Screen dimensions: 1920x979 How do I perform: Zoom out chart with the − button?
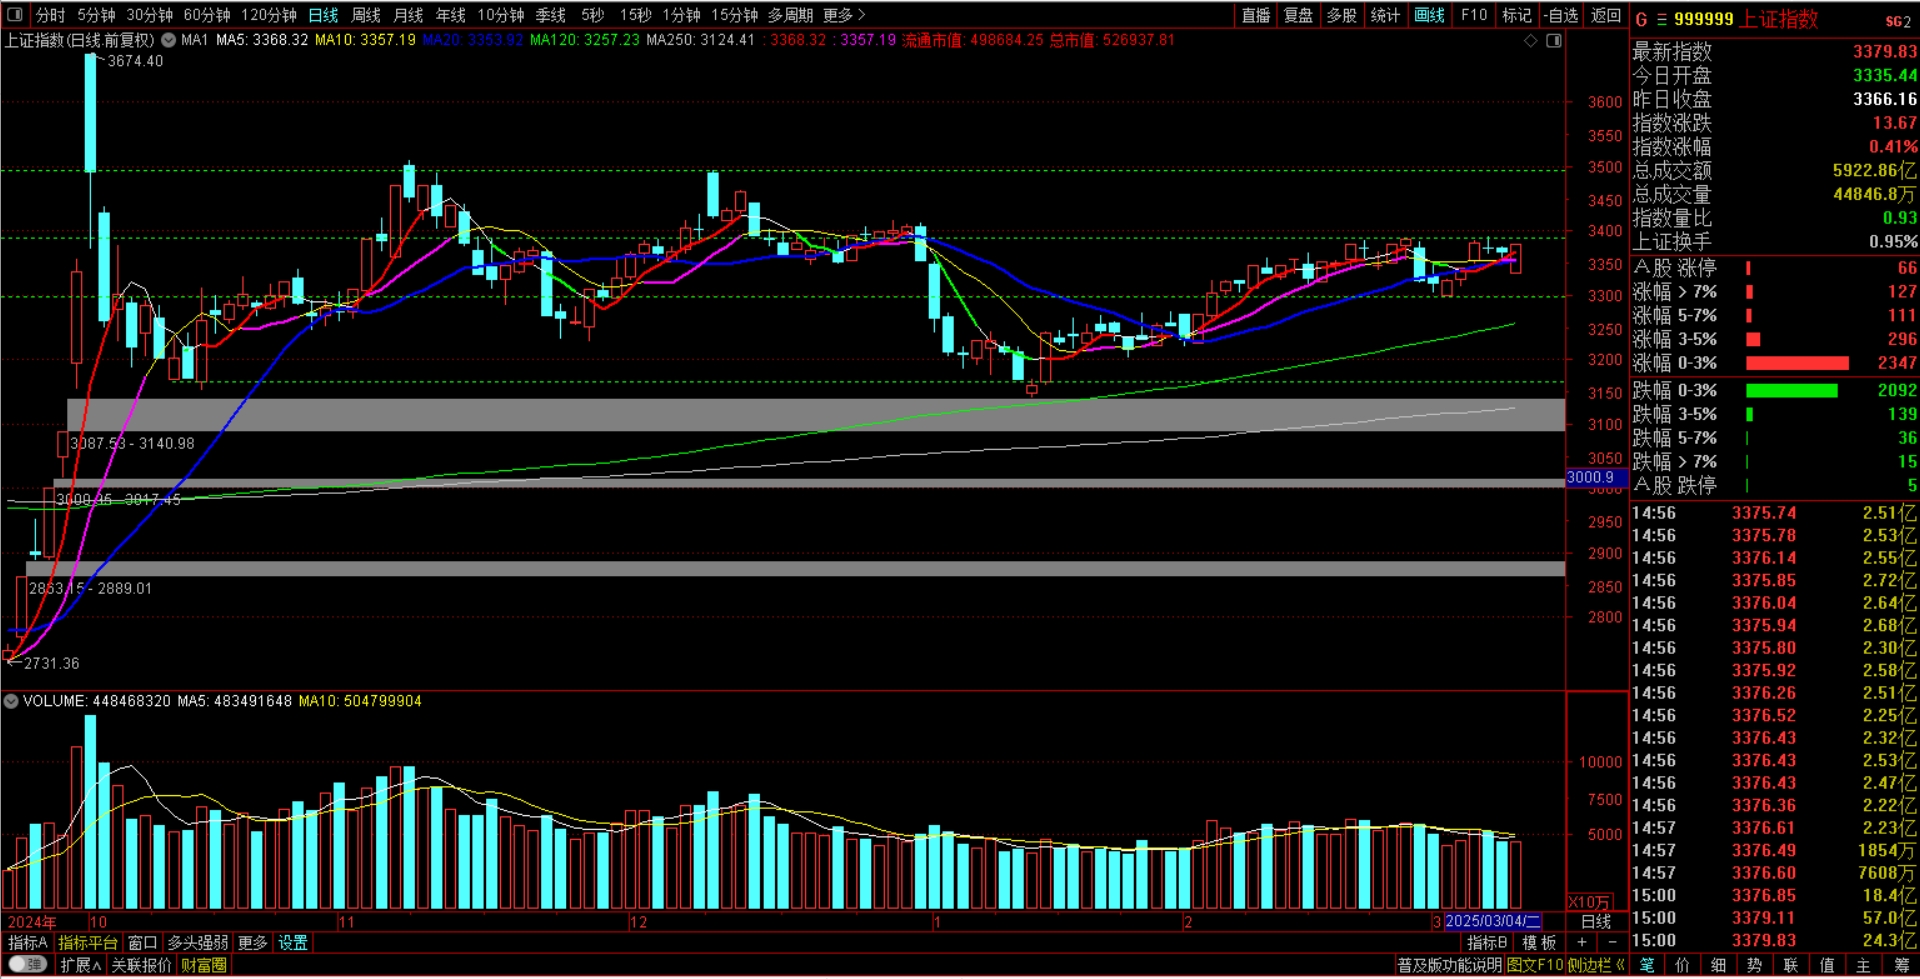point(1612,943)
